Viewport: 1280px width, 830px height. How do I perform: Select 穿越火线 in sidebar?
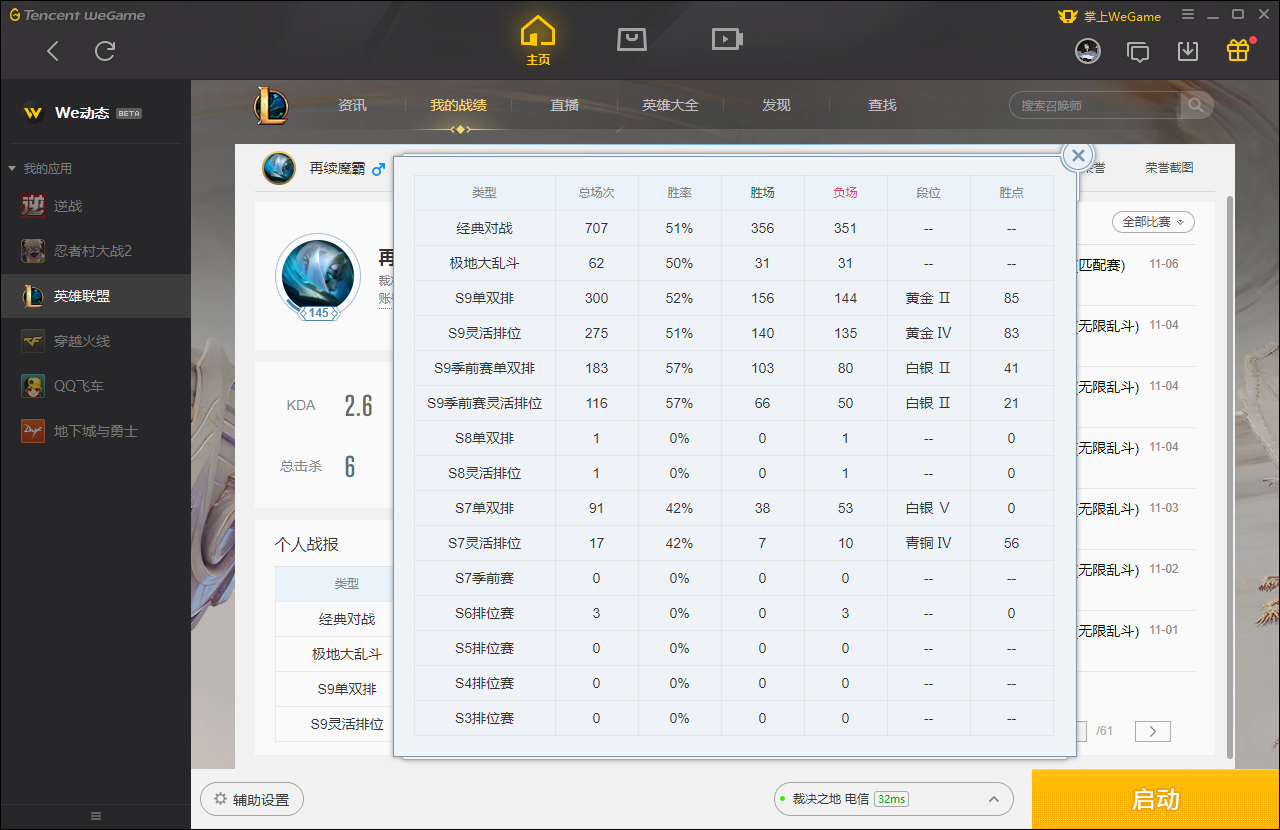click(x=95, y=341)
